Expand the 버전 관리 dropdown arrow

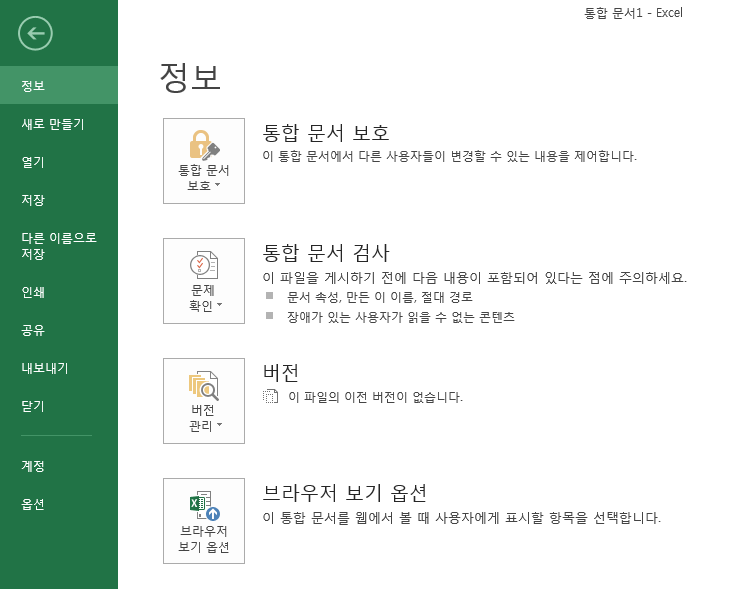click(x=219, y=425)
